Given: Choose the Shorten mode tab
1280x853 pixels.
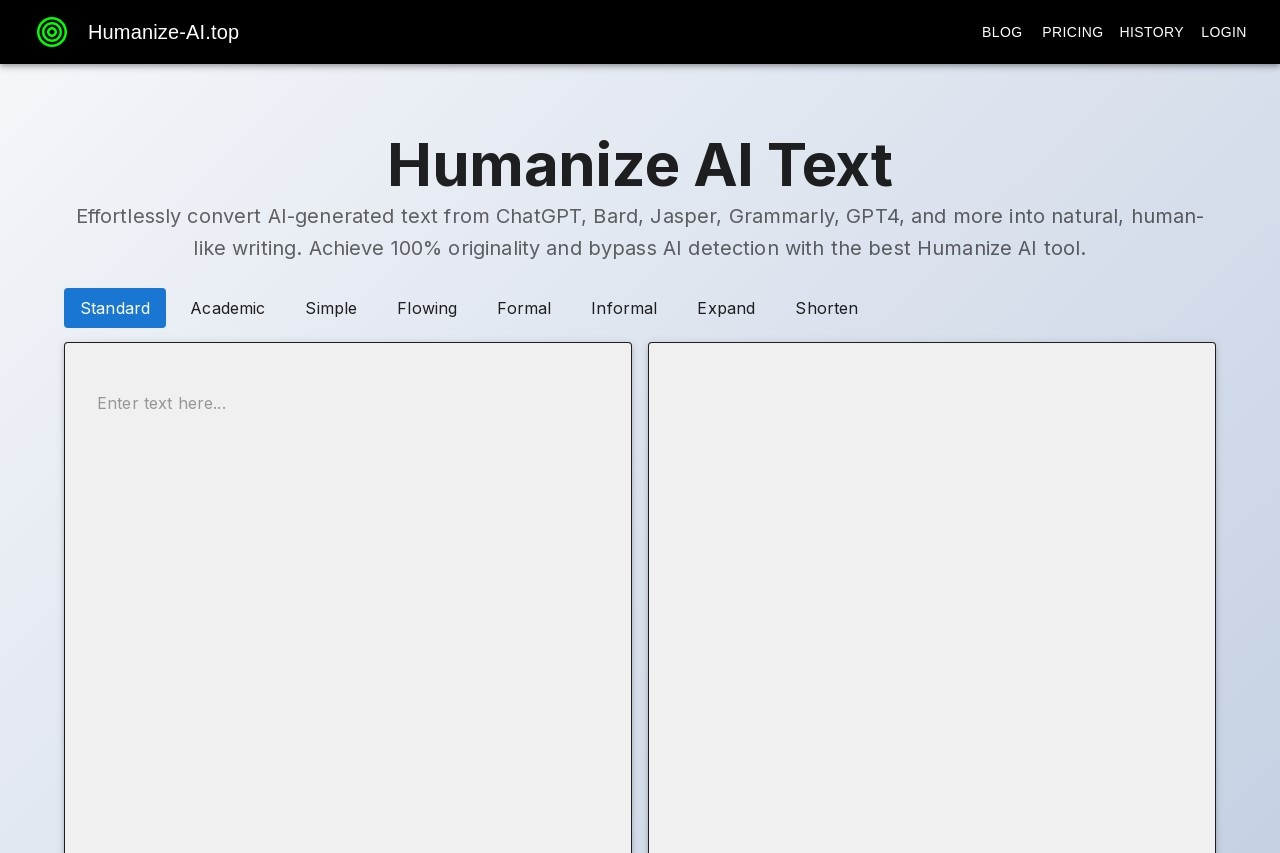Looking at the screenshot, I should click(827, 308).
